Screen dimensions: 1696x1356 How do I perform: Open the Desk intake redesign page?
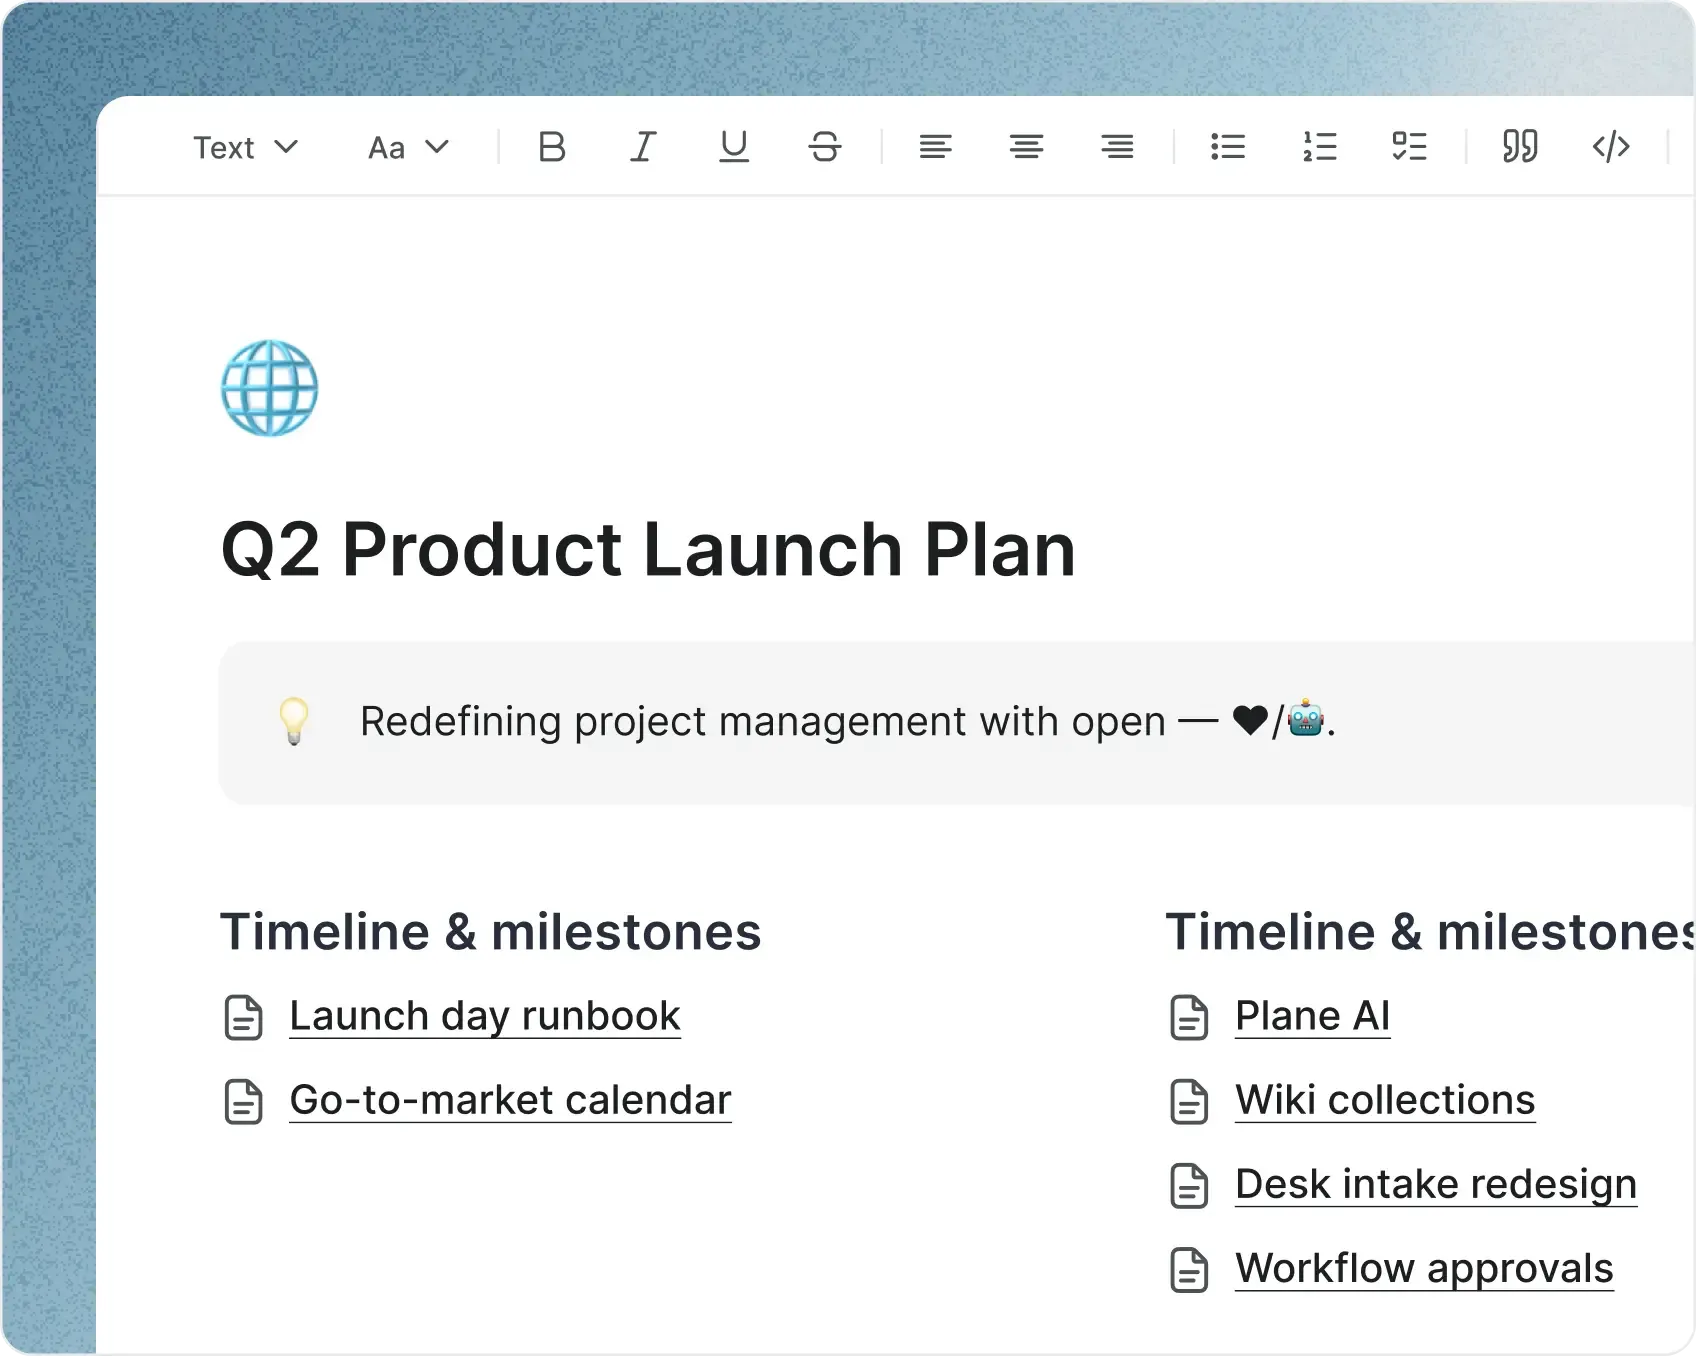1435,1184
